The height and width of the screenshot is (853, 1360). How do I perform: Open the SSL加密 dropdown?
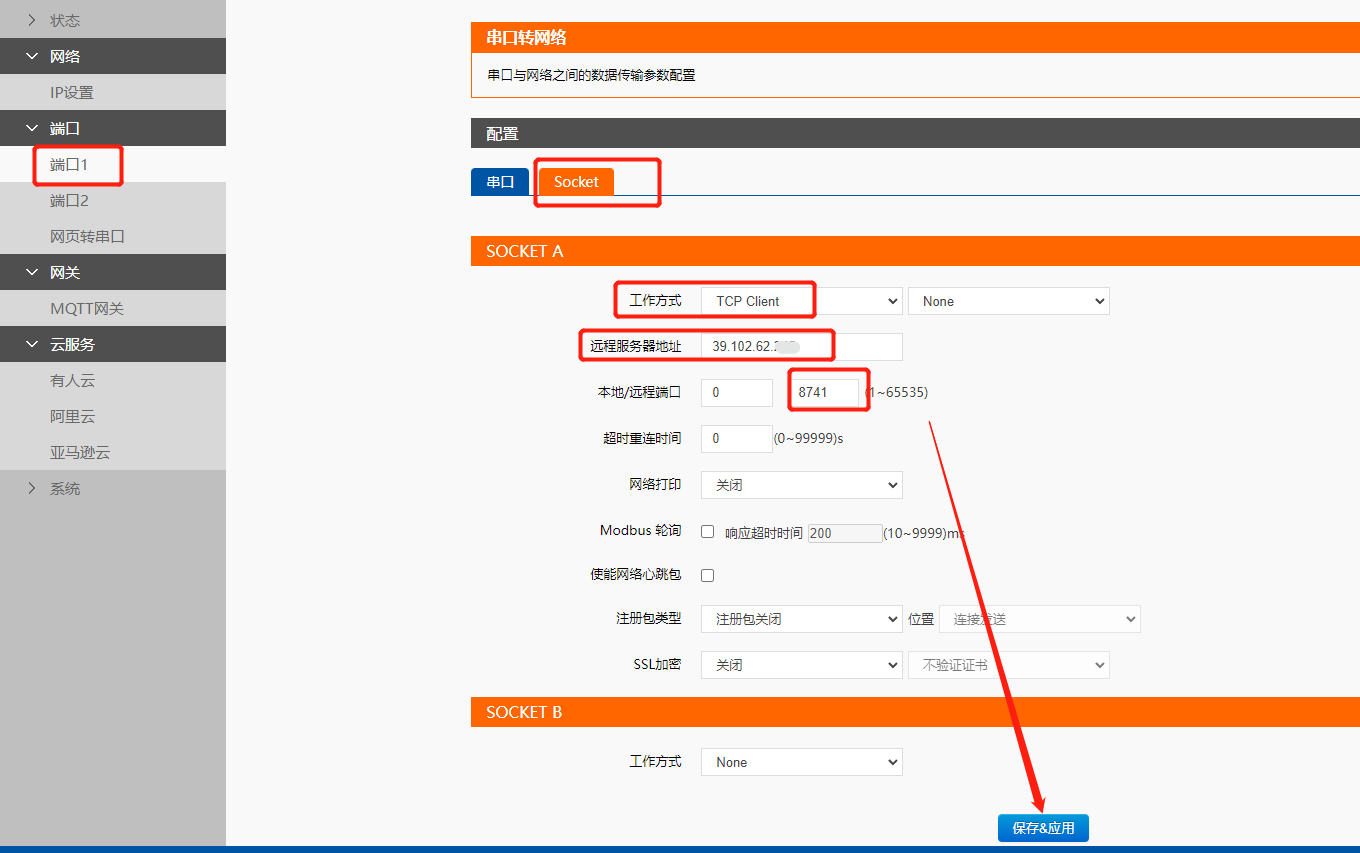point(801,665)
